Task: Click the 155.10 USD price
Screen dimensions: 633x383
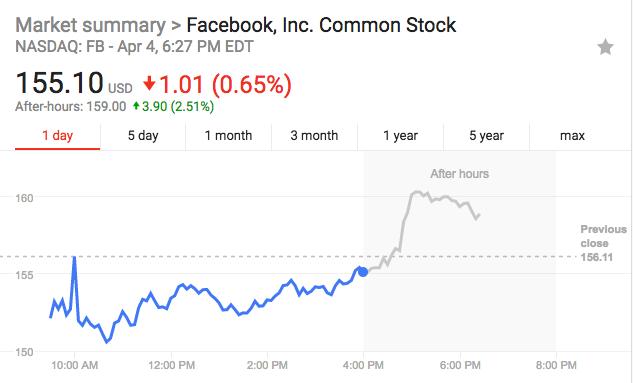Action: pos(74,83)
